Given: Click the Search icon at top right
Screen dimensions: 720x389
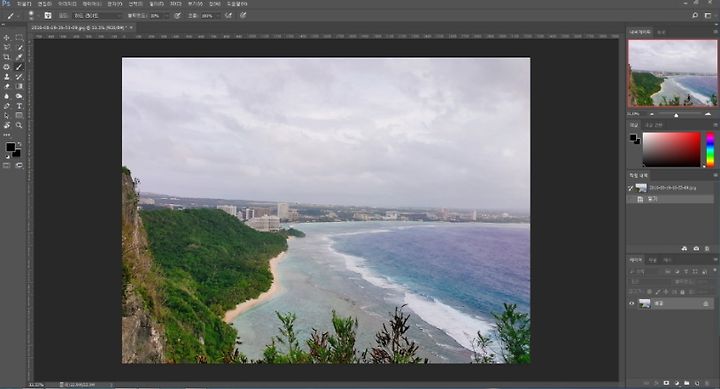Looking at the screenshot, I should point(695,15).
